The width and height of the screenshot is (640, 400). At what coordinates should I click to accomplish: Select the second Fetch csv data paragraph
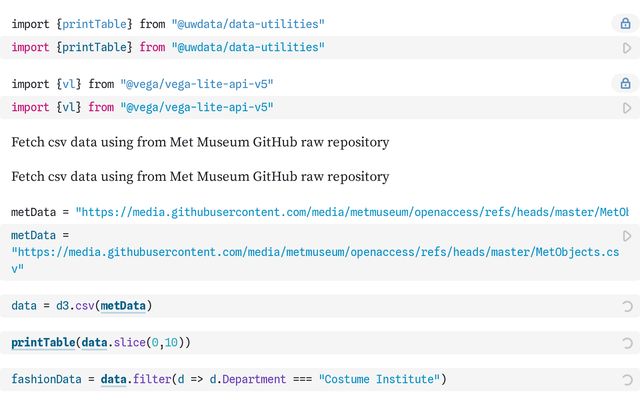pos(200,176)
